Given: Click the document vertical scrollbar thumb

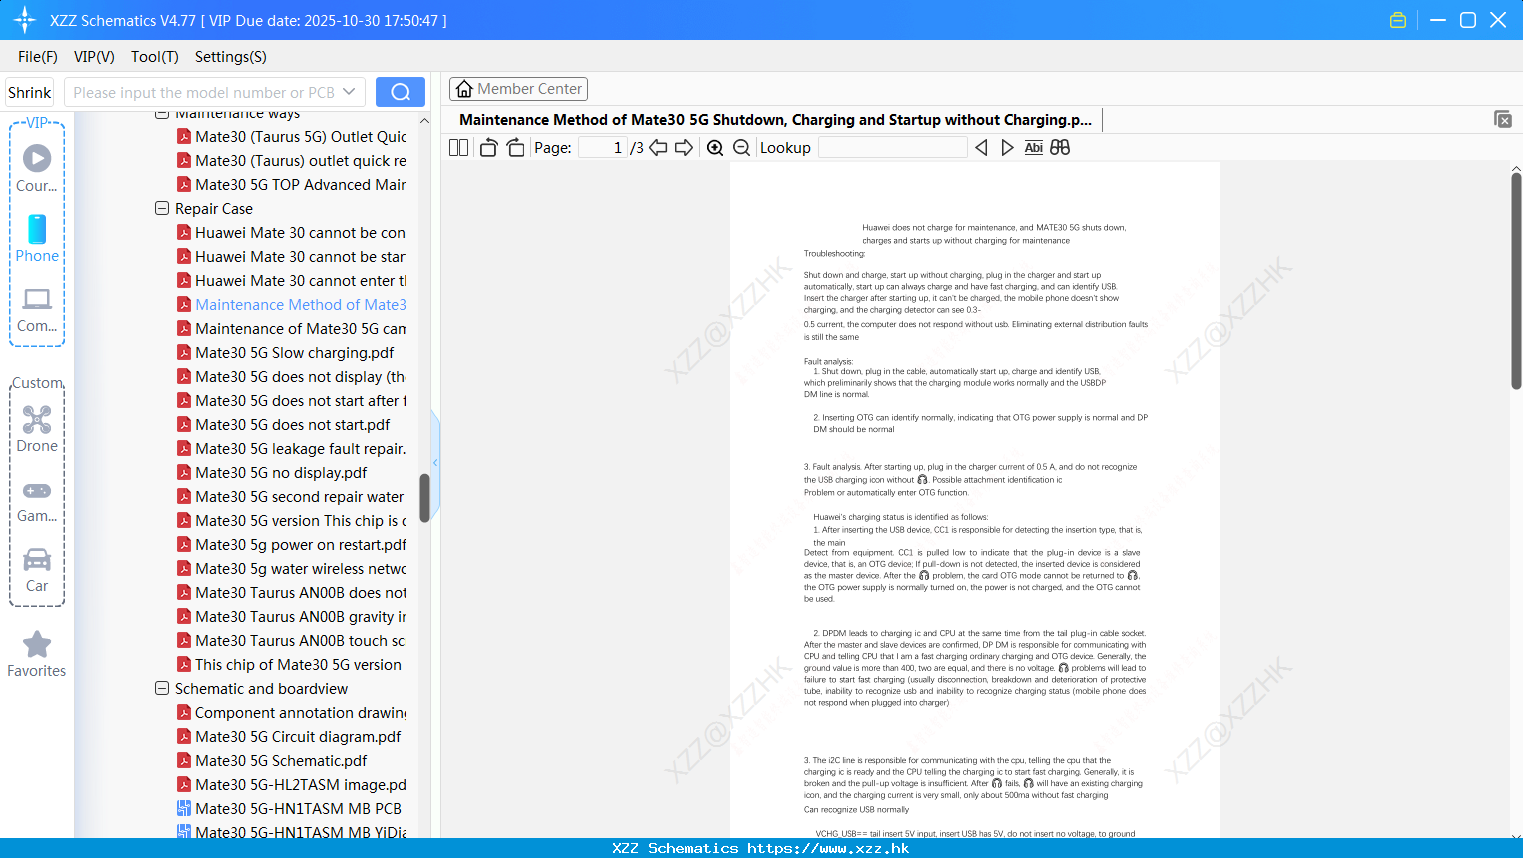Looking at the screenshot, I should coord(1516,281).
